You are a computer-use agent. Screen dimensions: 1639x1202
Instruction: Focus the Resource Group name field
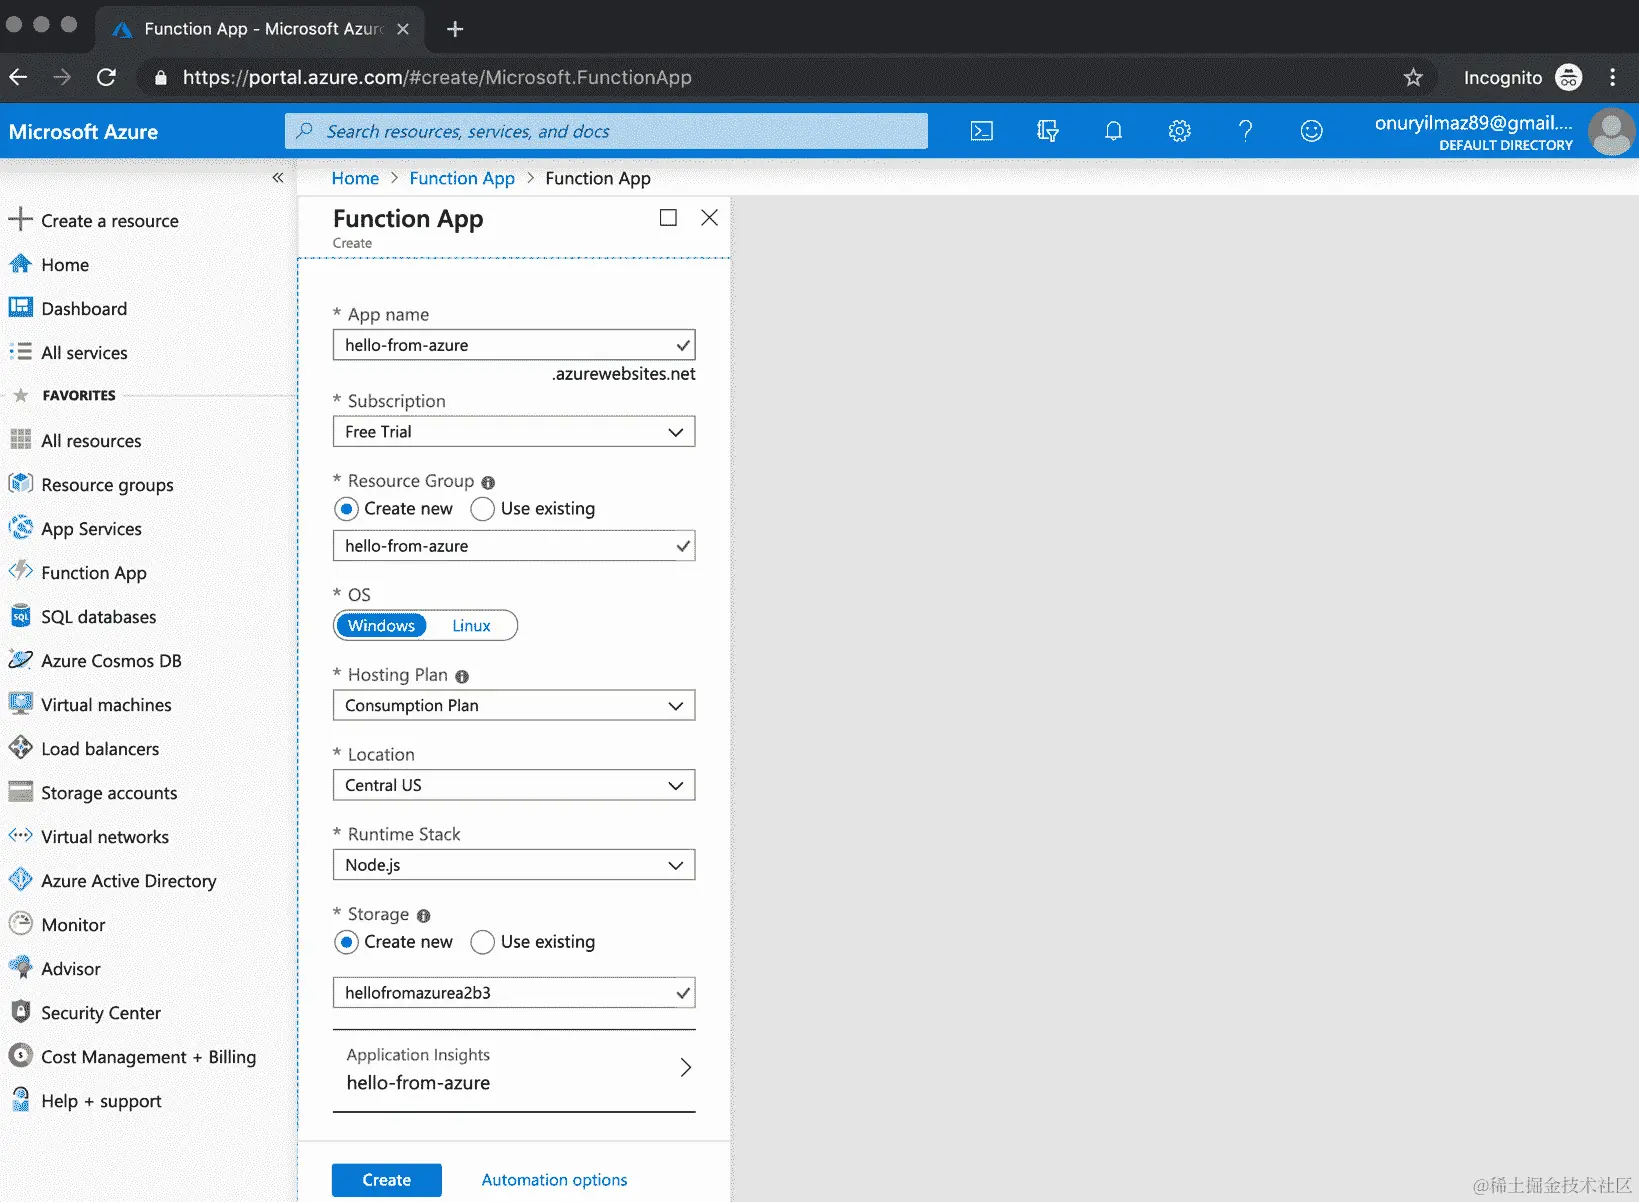514,546
